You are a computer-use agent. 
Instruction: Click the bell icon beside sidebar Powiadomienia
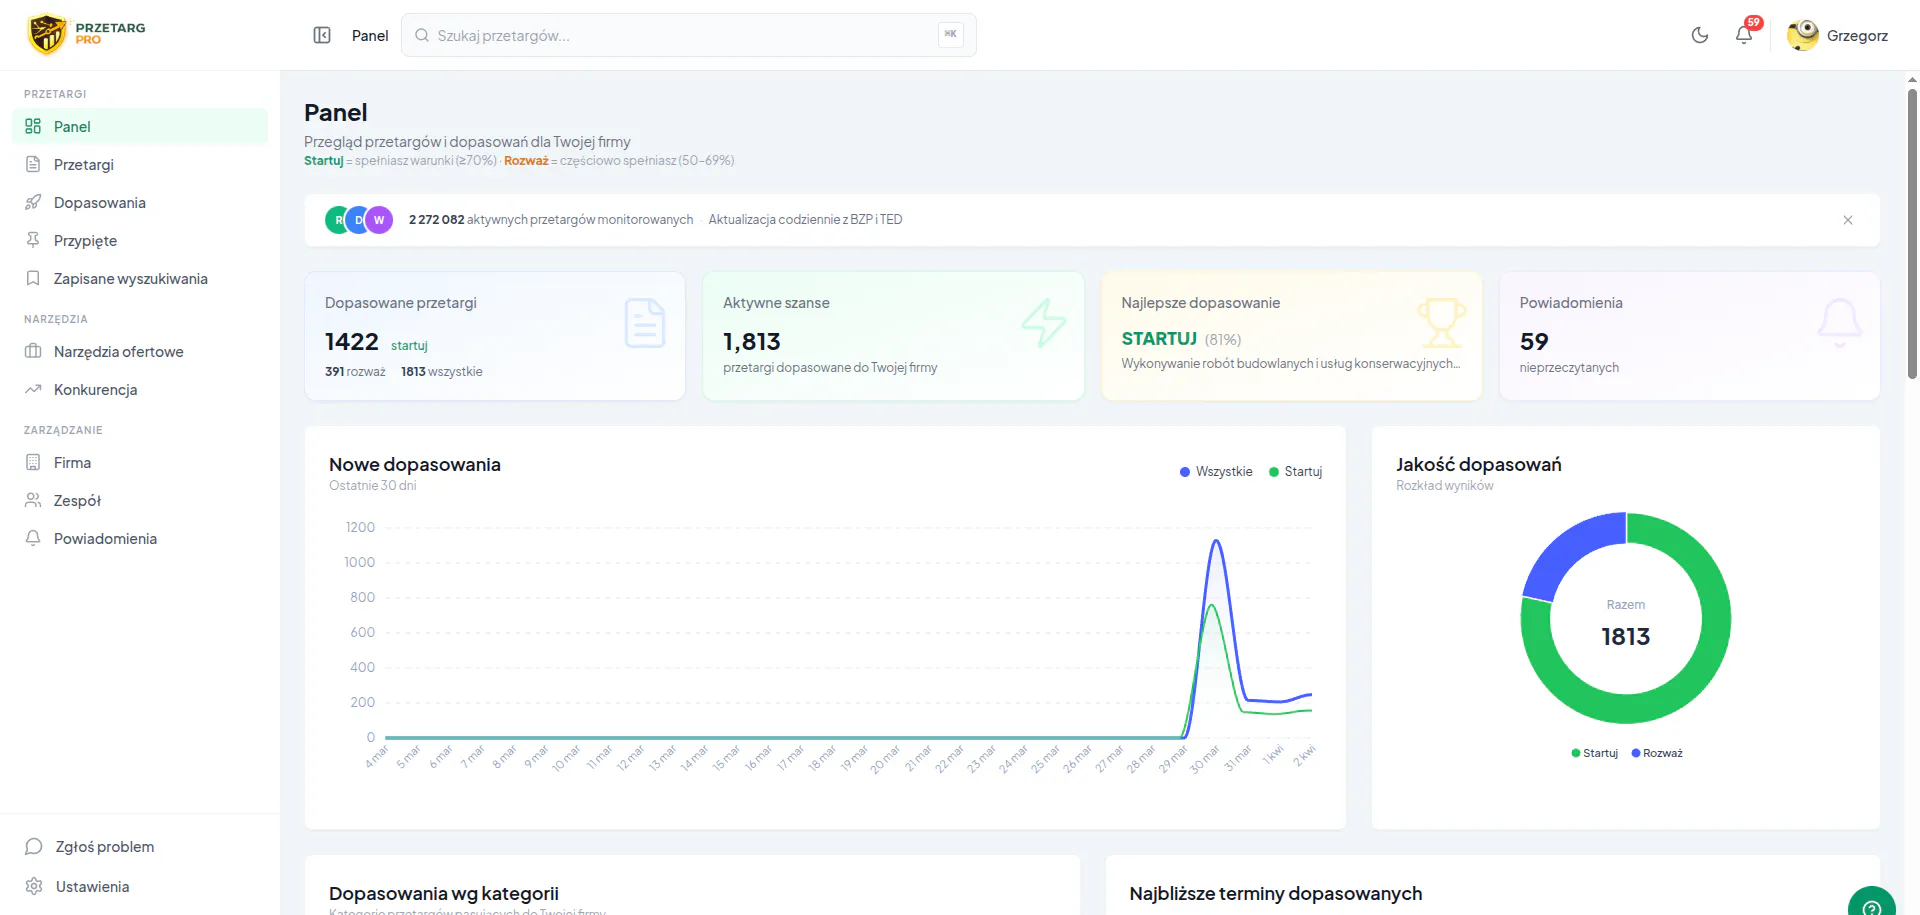(33, 538)
